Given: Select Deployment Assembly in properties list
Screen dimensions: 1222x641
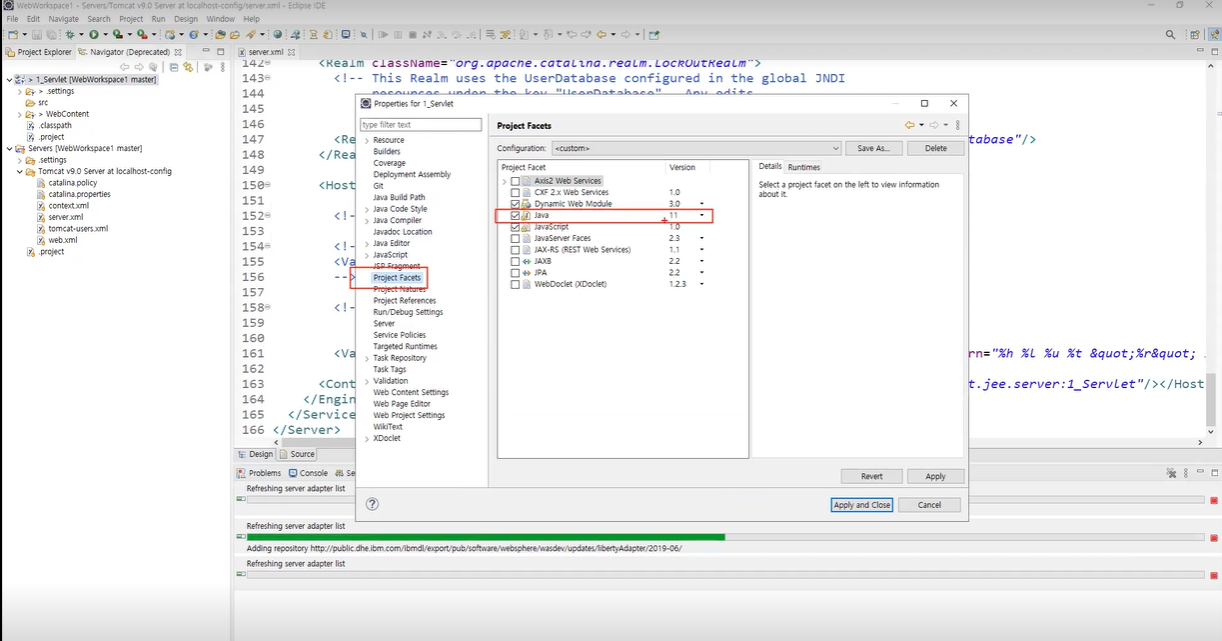Looking at the screenshot, I should [412, 175].
